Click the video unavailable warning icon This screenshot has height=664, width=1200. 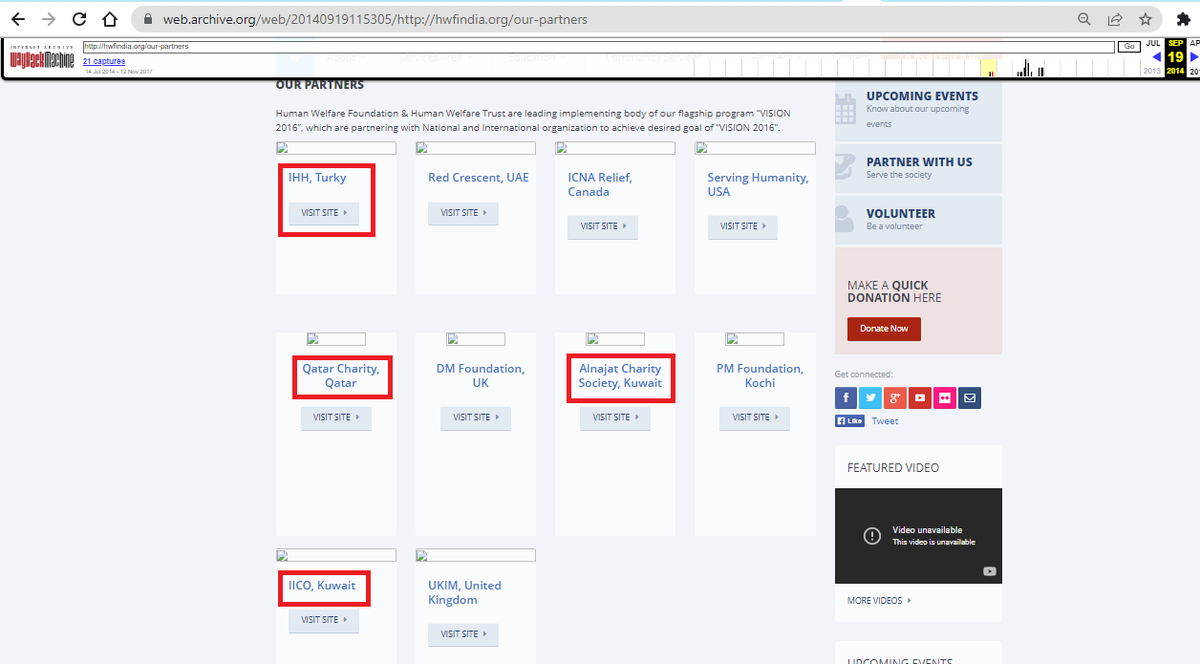click(x=872, y=535)
